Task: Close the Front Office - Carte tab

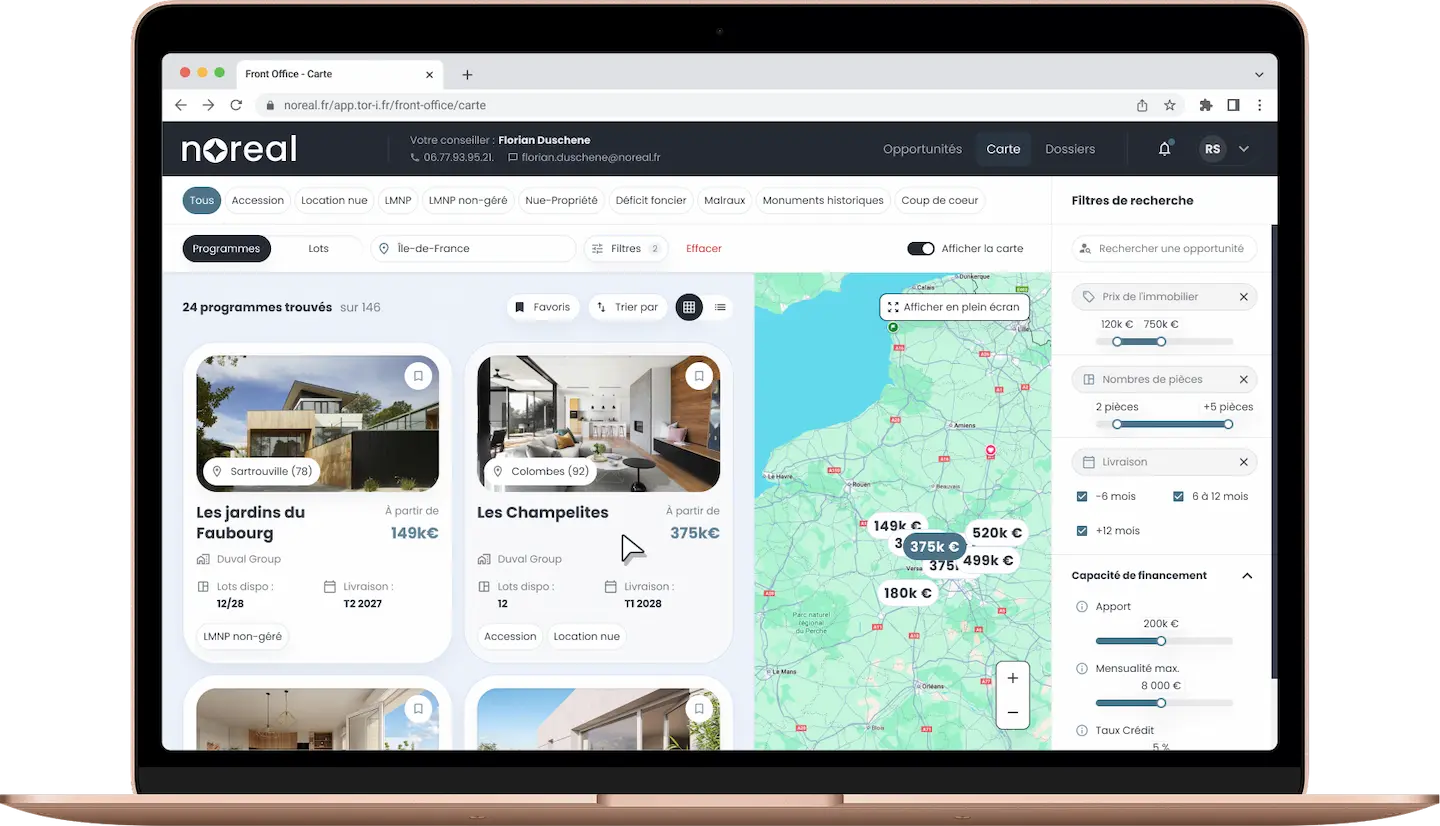Action: (430, 75)
